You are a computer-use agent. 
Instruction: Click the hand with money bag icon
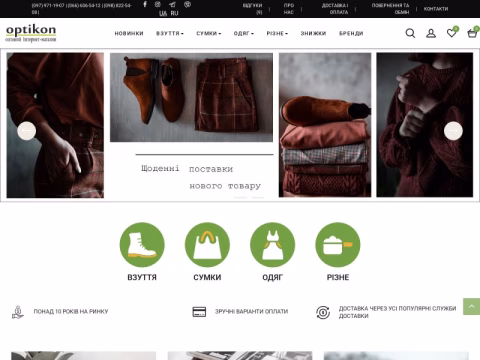[x=18, y=312]
